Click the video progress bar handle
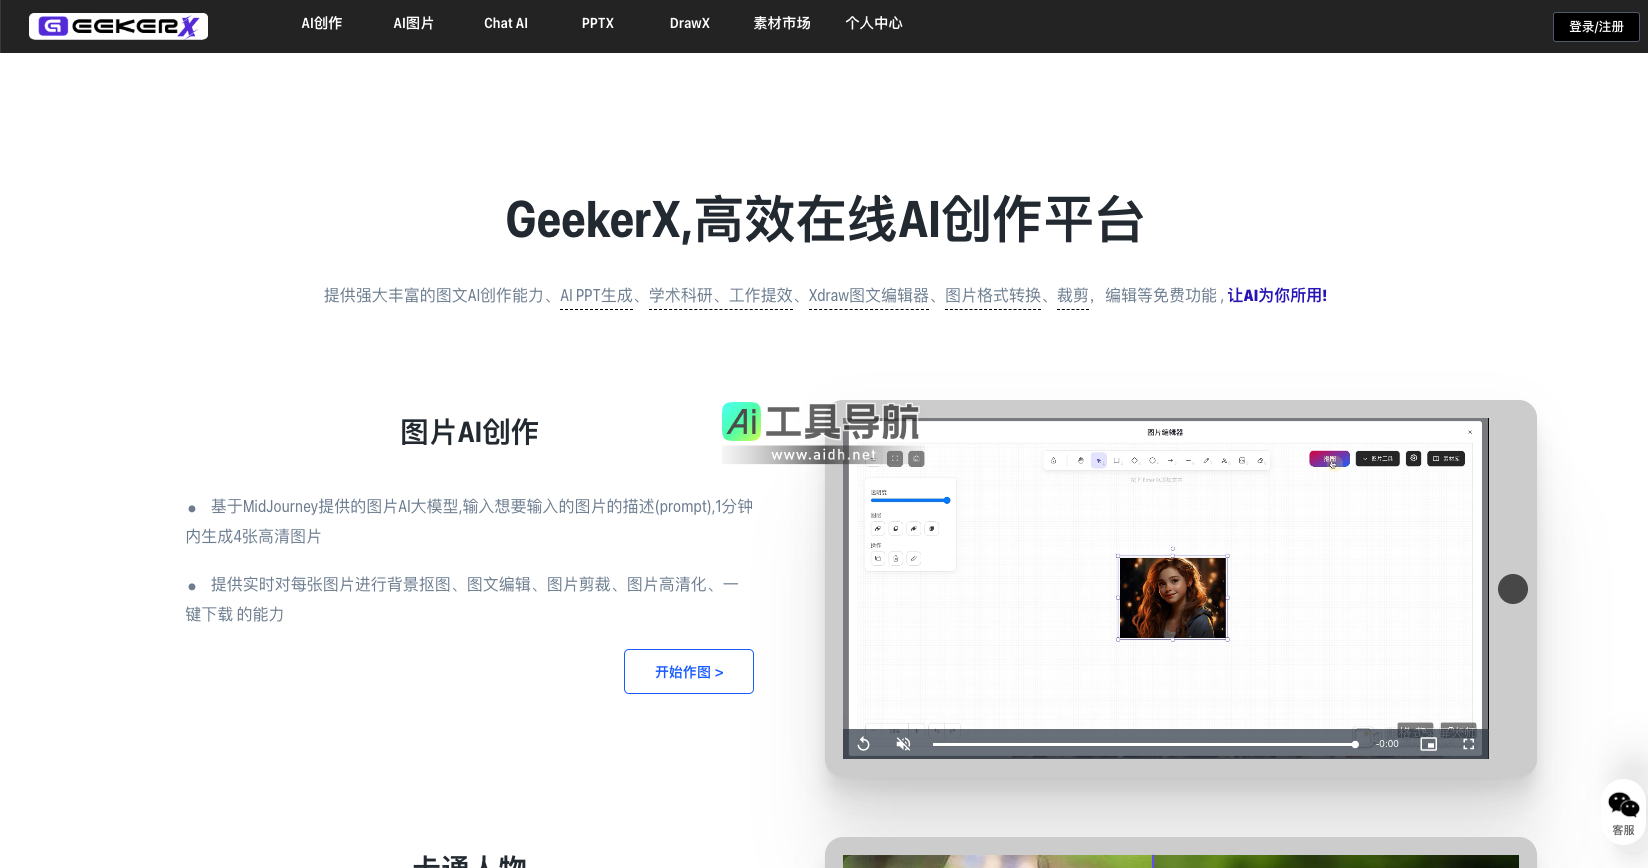Image resolution: width=1648 pixels, height=868 pixels. click(x=1355, y=744)
